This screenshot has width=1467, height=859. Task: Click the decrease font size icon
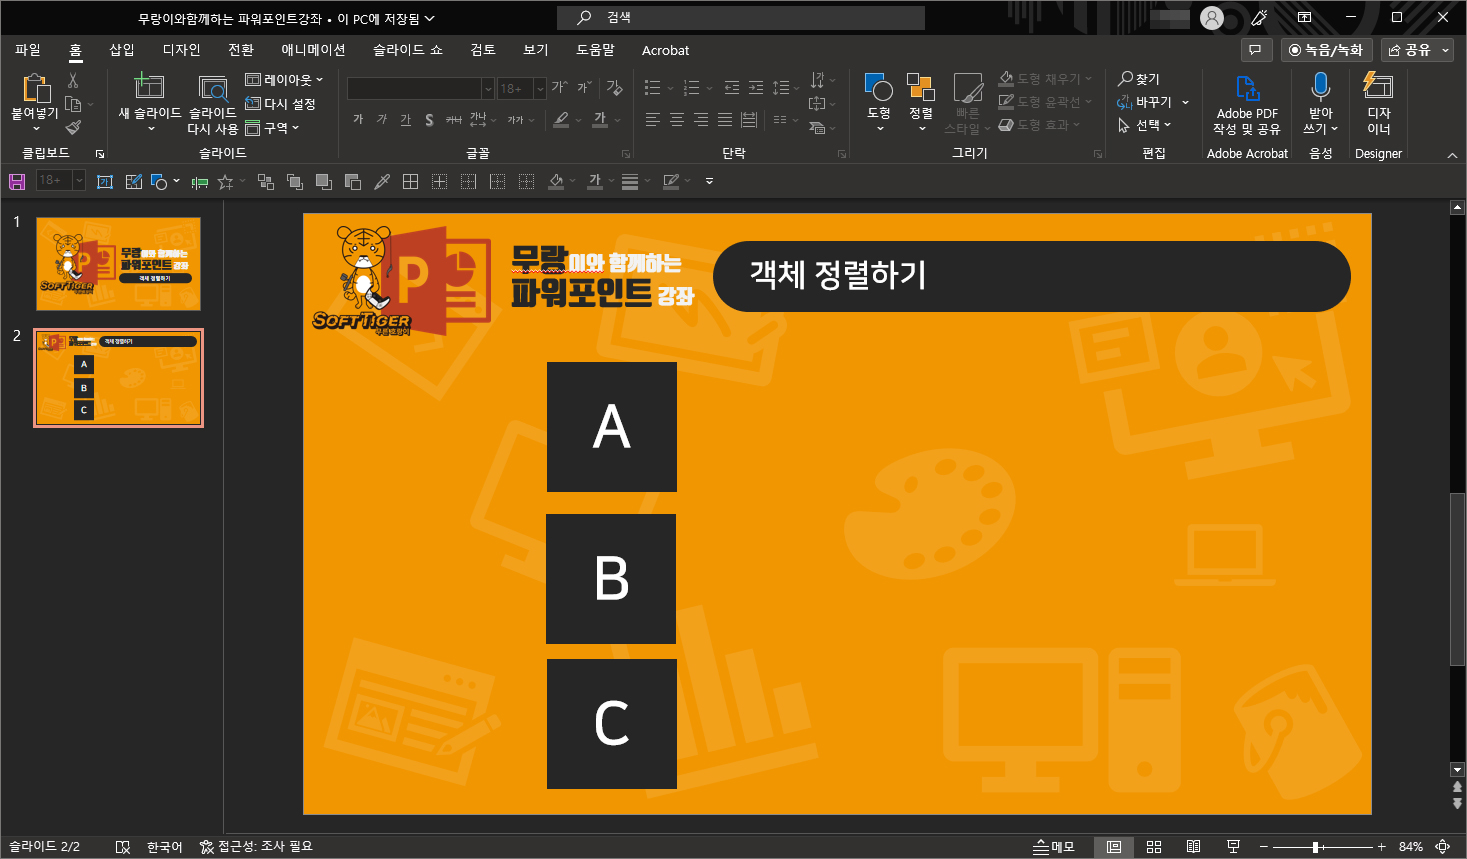tap(584, 88)
